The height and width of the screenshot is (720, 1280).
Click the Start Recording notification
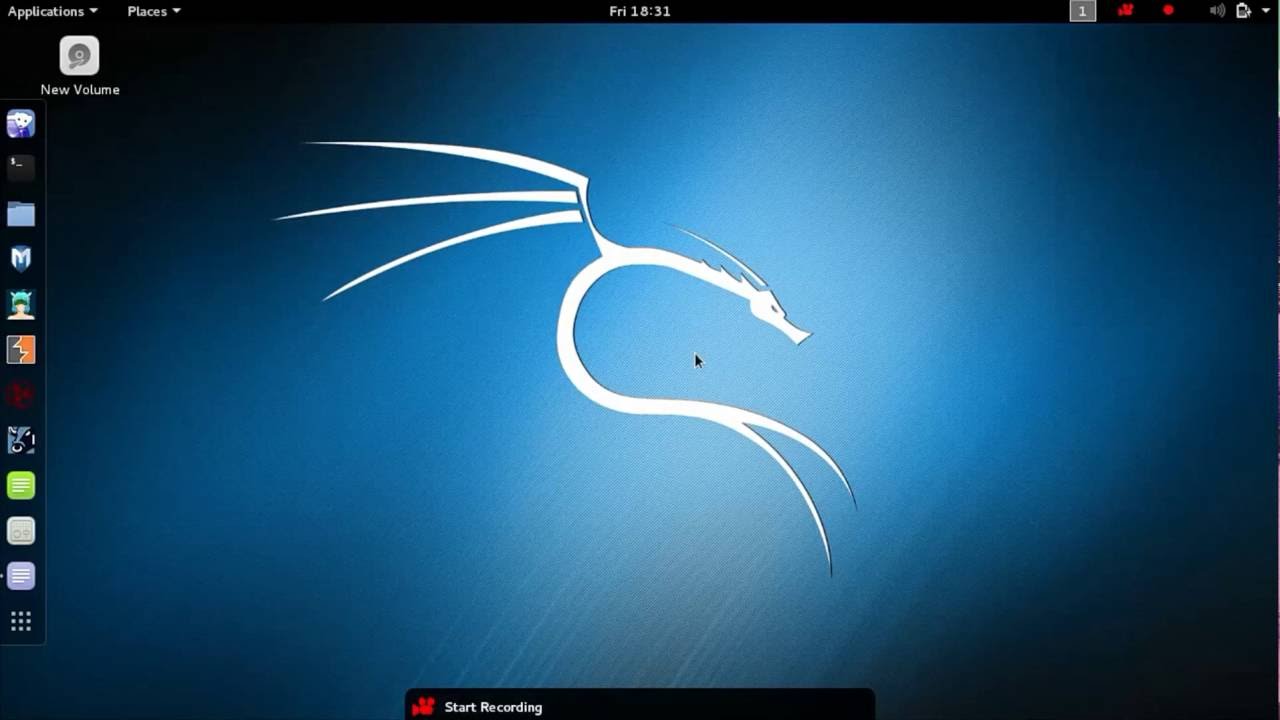coord(640,706)
